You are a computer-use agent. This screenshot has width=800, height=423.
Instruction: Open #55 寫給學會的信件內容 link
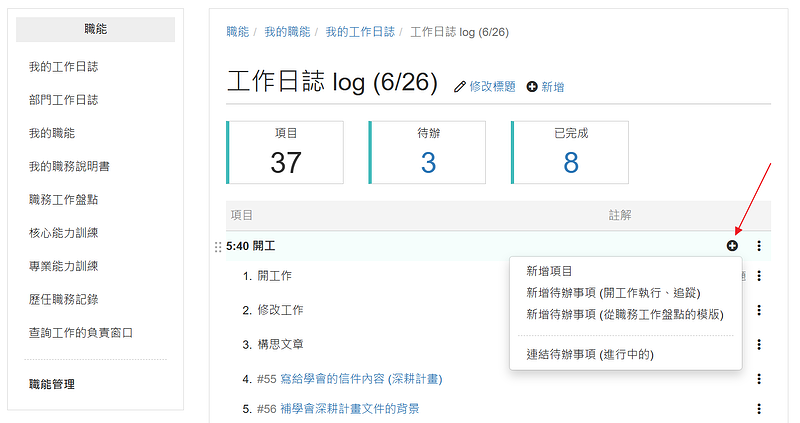click(x=349, y=379)
